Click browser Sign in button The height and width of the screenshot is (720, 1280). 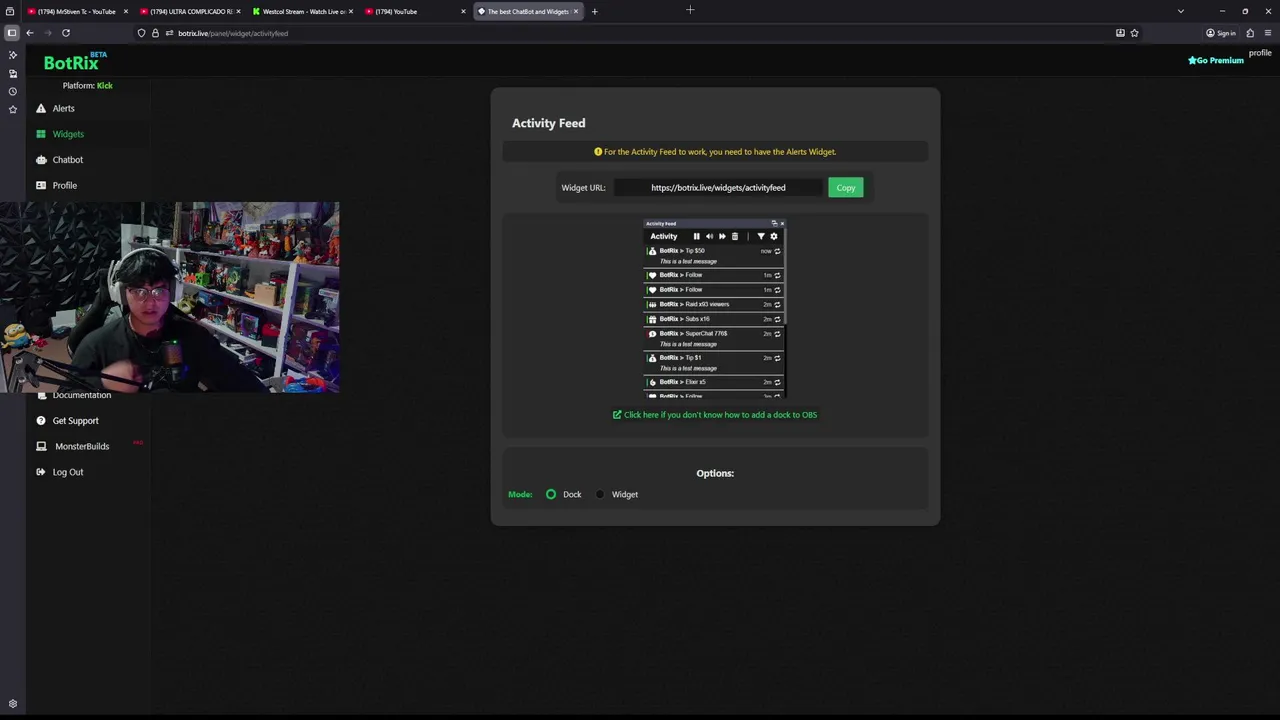pyautogui.click(x=1221, y=33)
